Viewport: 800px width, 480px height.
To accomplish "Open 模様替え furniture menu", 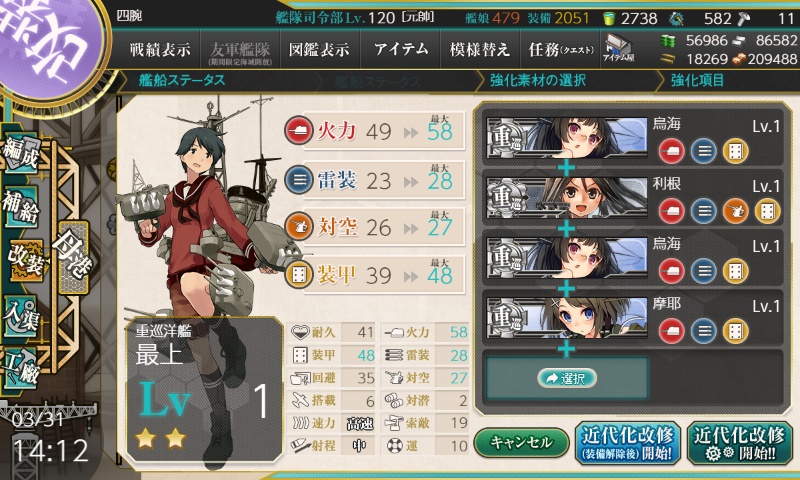I will 480,49.
